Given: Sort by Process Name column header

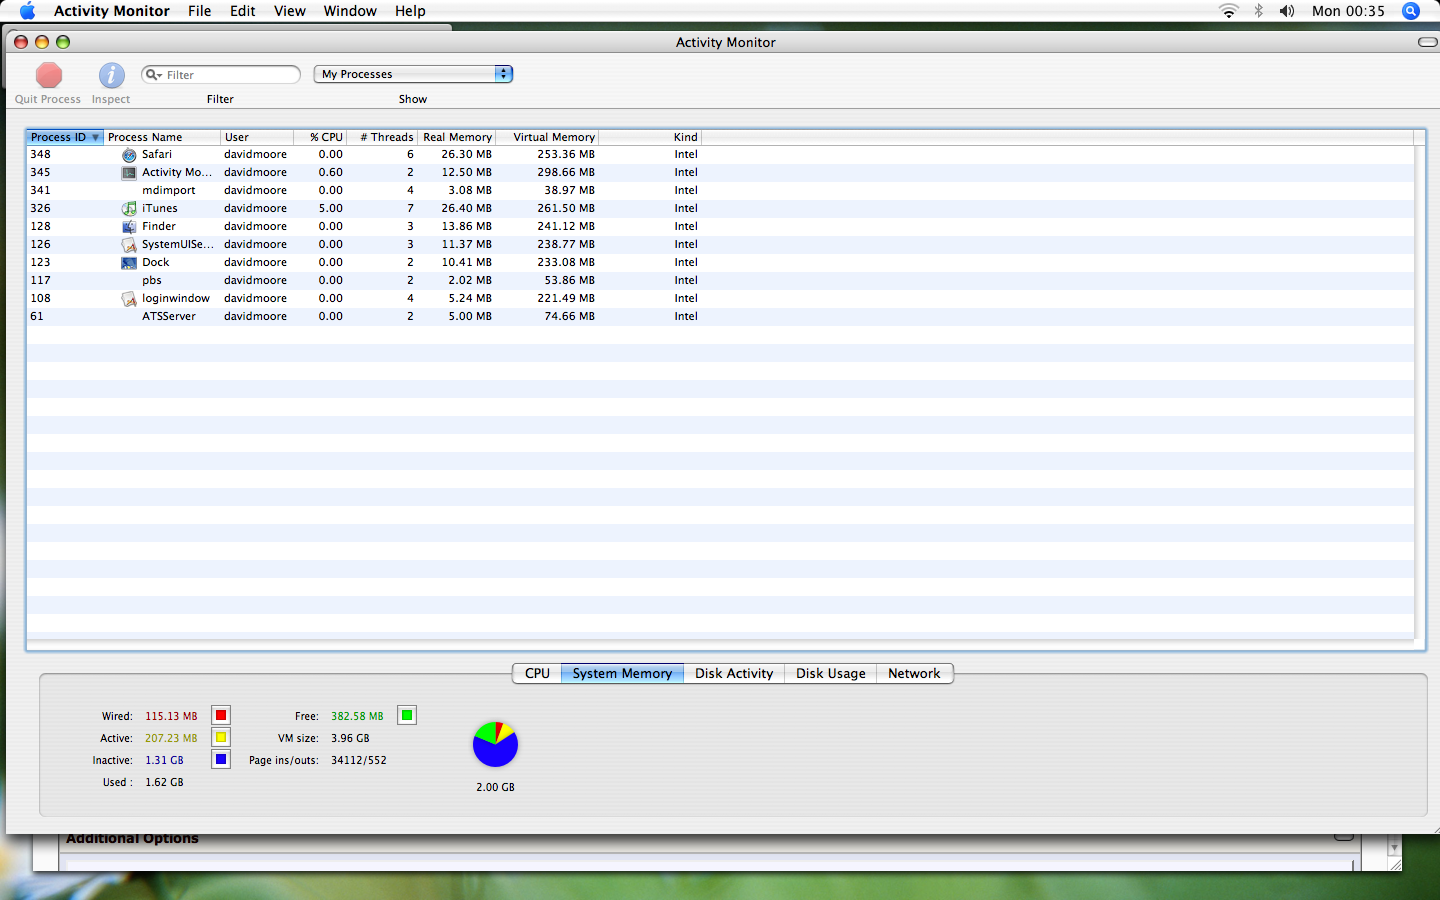Looking at the screenshot, I should 161,137.
